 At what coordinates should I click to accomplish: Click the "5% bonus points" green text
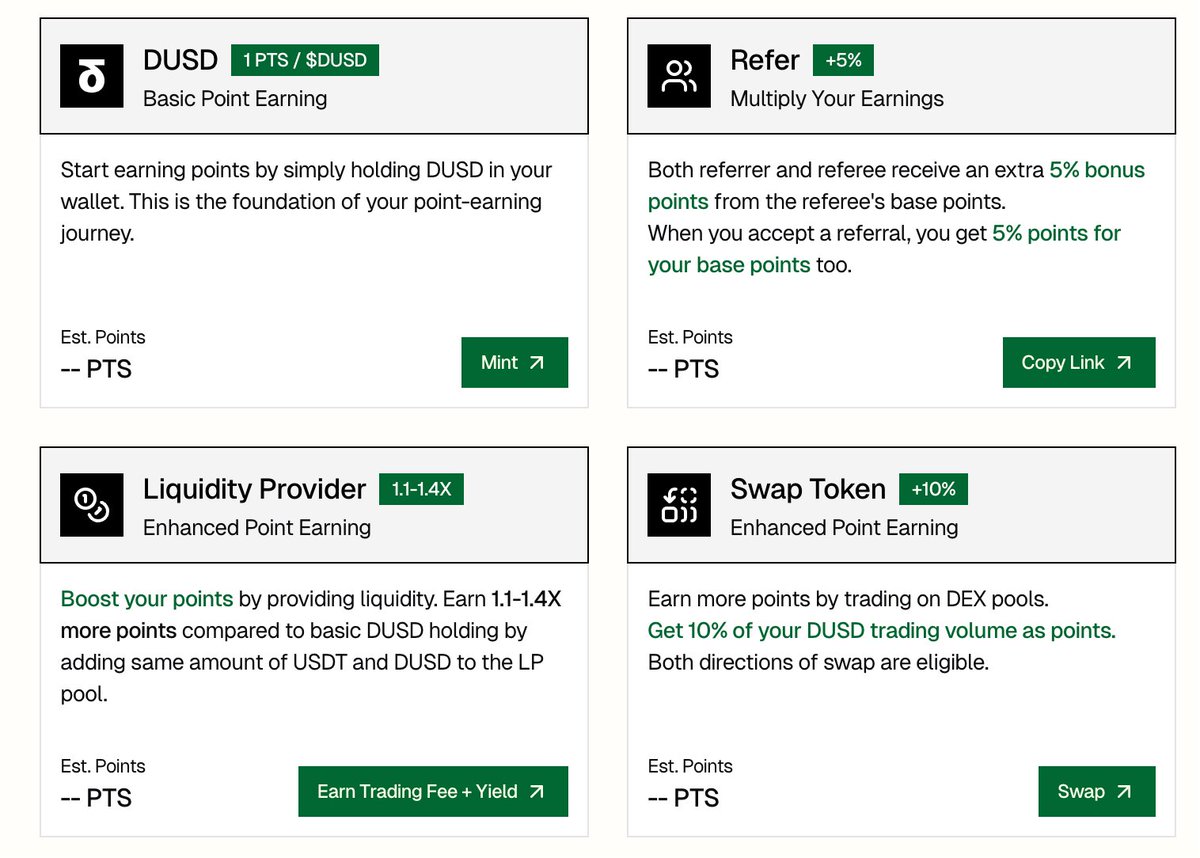coord(1097,170)
